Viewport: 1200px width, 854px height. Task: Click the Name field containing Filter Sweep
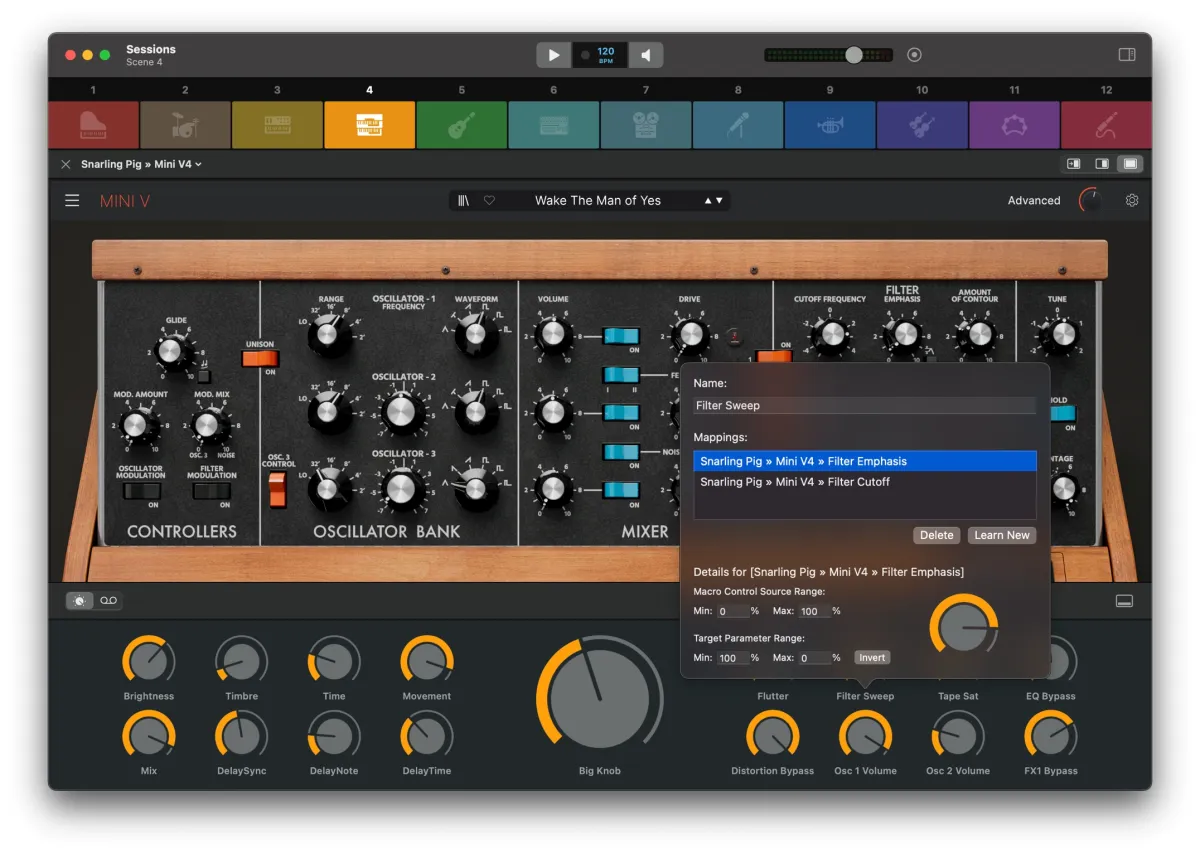[865, 406]
